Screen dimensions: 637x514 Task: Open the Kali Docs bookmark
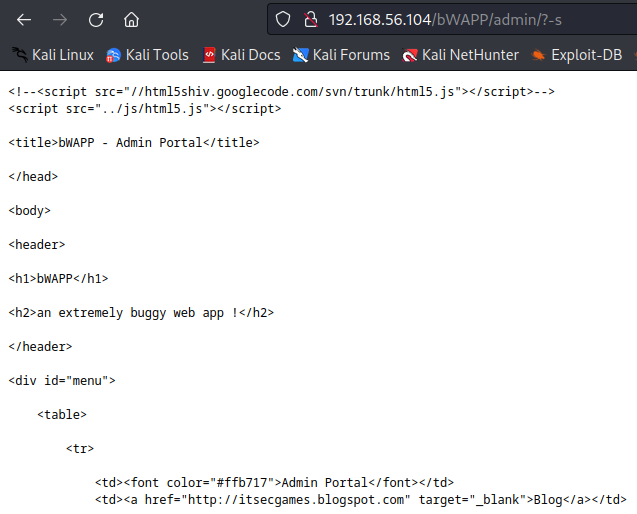click(x=242, y=55)
